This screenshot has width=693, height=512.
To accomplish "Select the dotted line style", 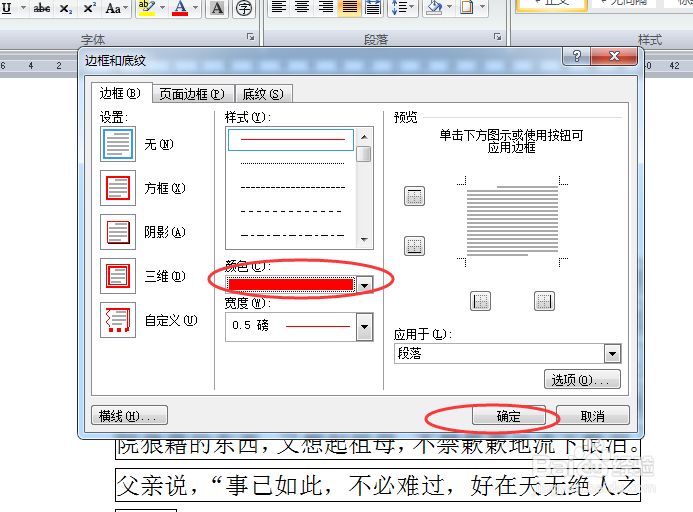I will [292, 164].
